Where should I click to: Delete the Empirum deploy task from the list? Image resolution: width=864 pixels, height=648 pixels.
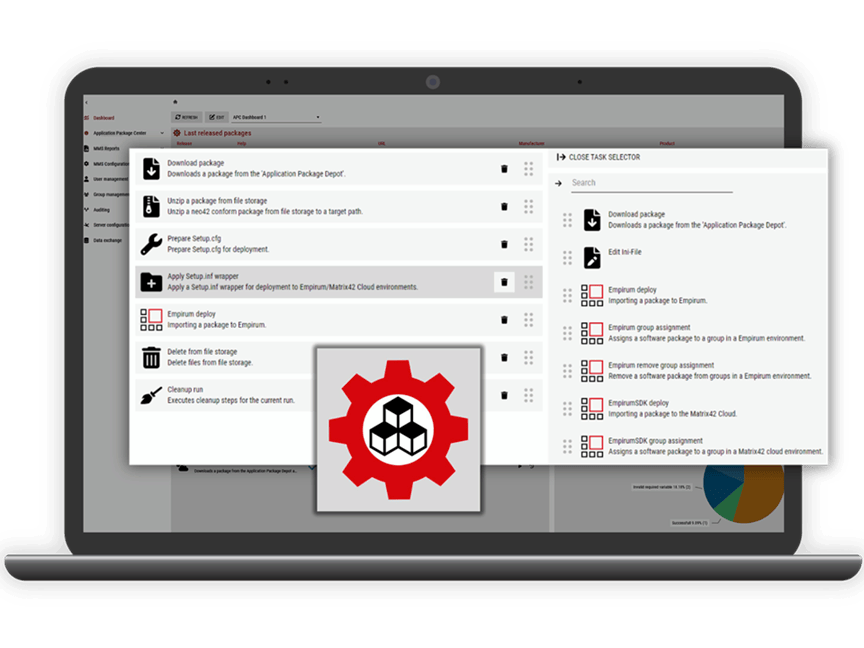tap(504, 320)
